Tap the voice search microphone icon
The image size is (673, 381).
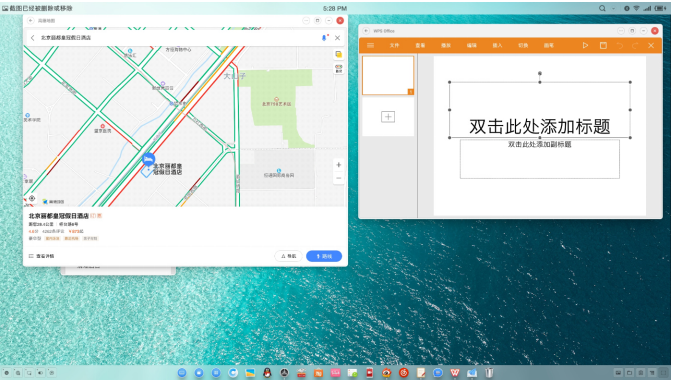coord(324,38)
